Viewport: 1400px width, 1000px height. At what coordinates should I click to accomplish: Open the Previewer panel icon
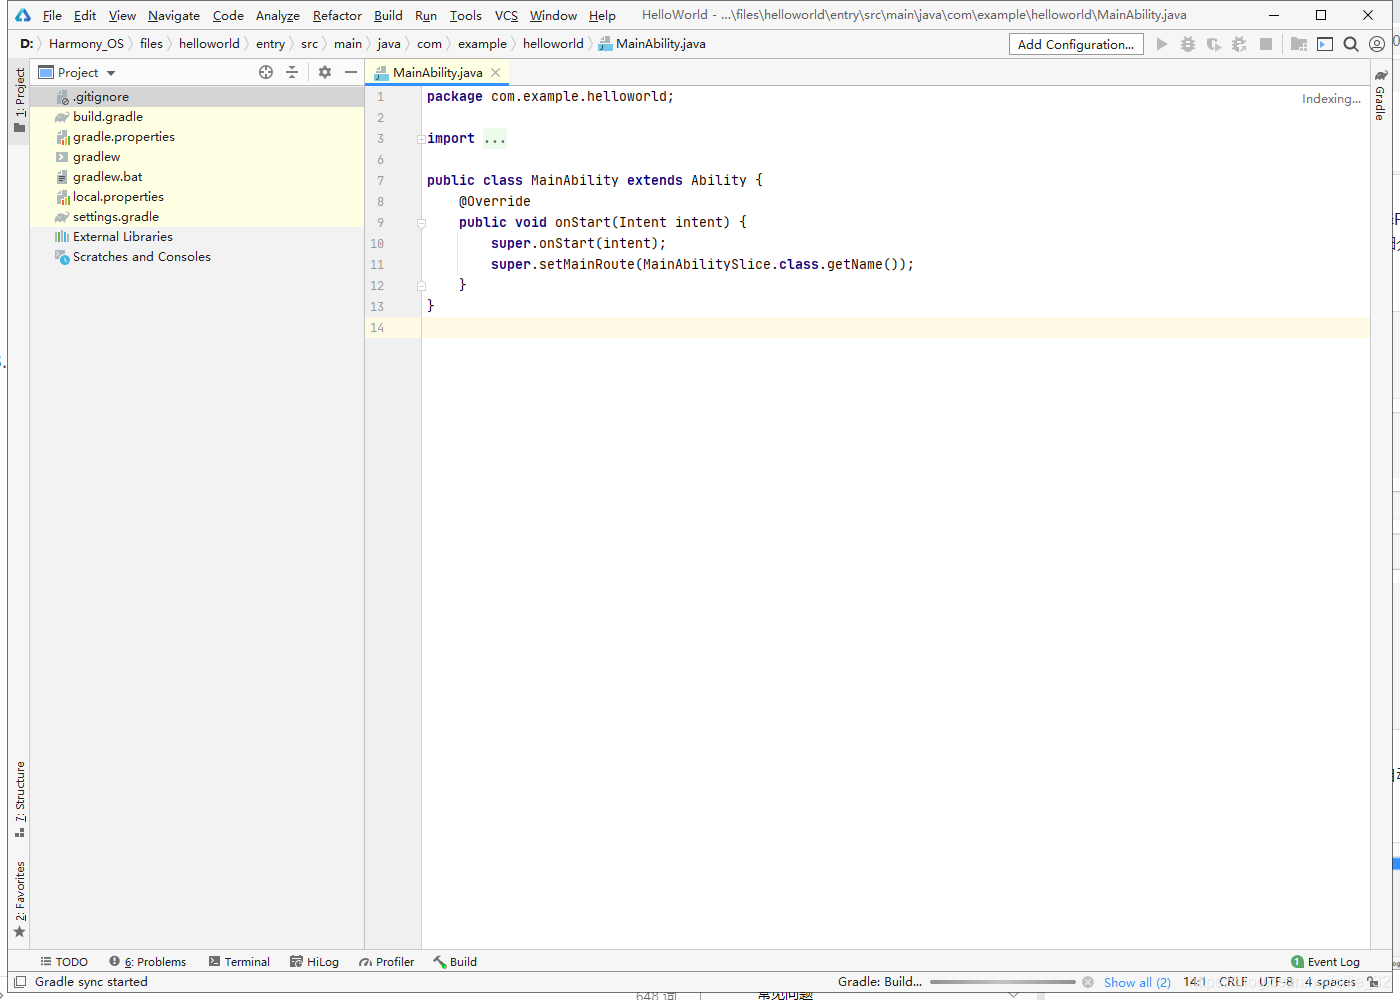tap(1325, 44)
